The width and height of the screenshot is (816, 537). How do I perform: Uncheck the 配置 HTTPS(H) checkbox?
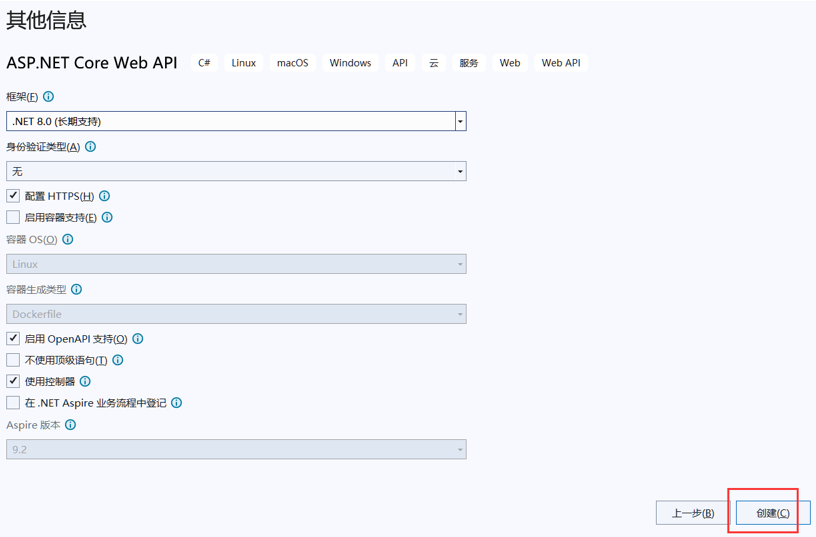coord(13,196)
